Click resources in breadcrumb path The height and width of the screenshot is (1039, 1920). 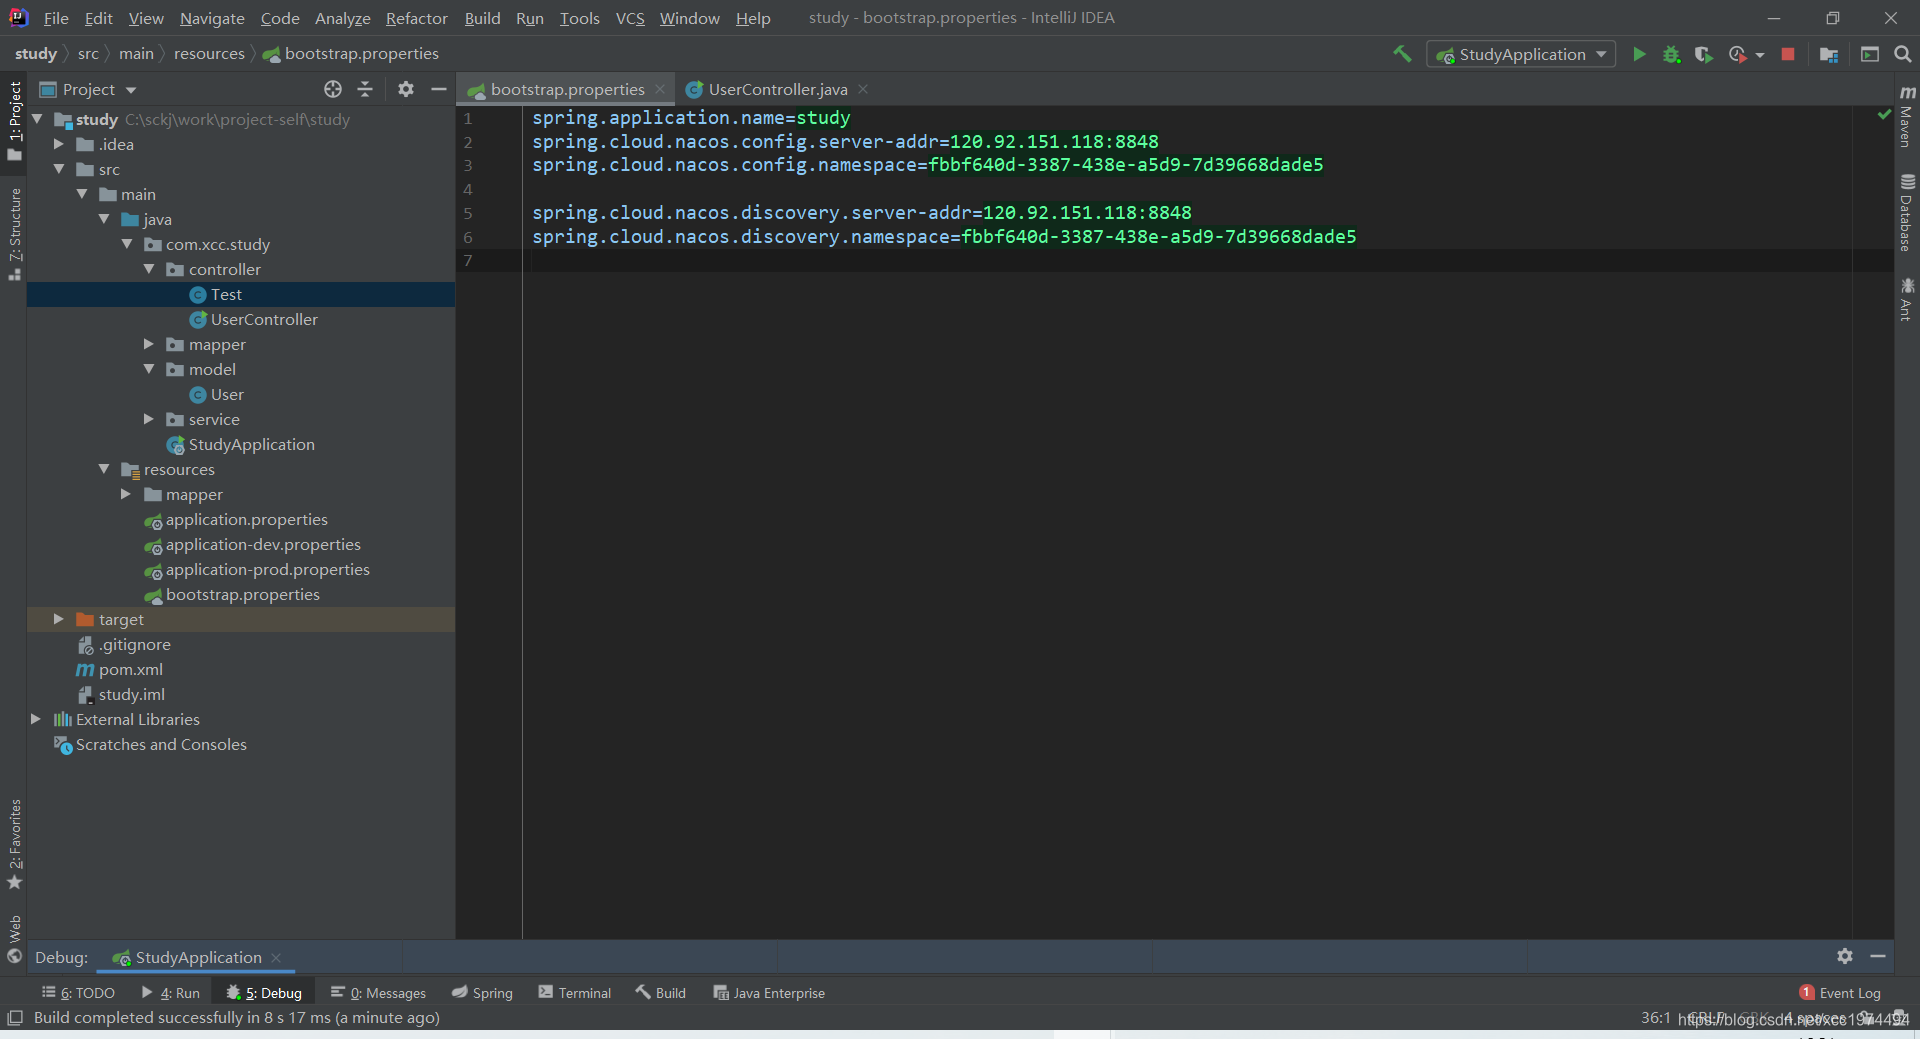(x=209, y=54)
